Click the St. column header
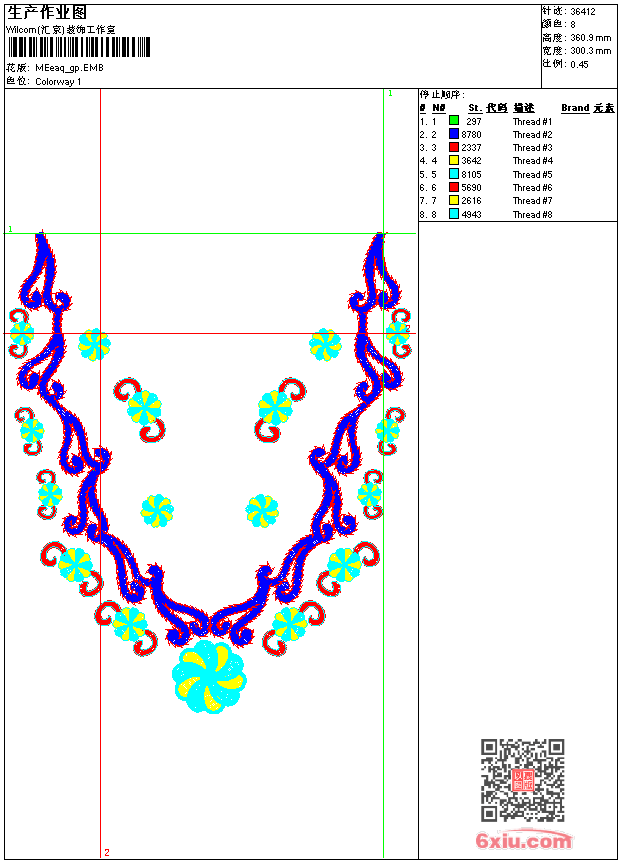Viewport: 620px width, 860px height. click(x=475, y=108)
